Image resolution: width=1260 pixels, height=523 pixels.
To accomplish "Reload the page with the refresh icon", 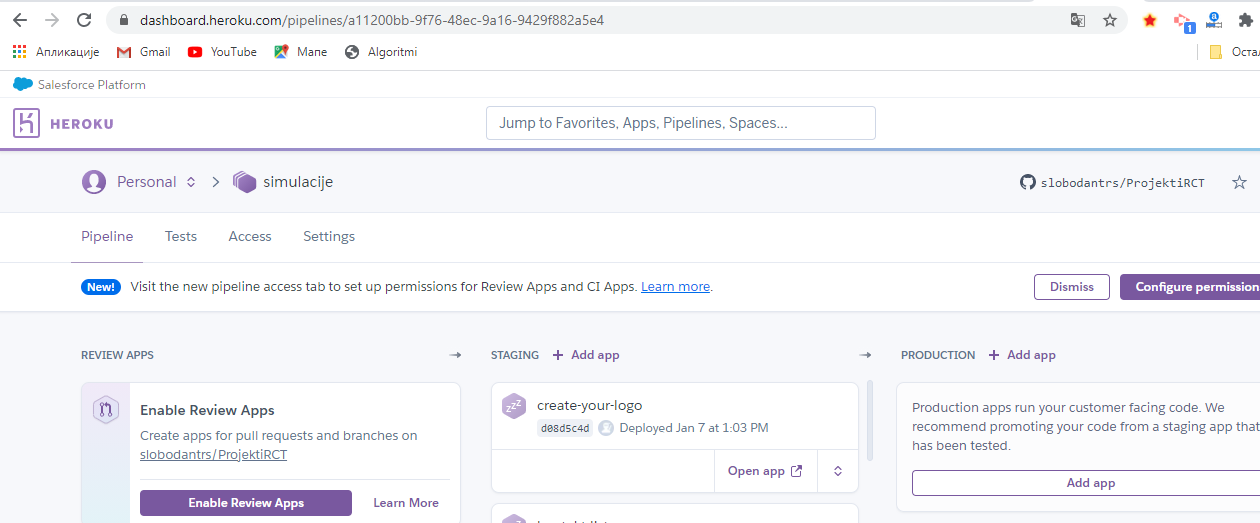I will [84, 20].
